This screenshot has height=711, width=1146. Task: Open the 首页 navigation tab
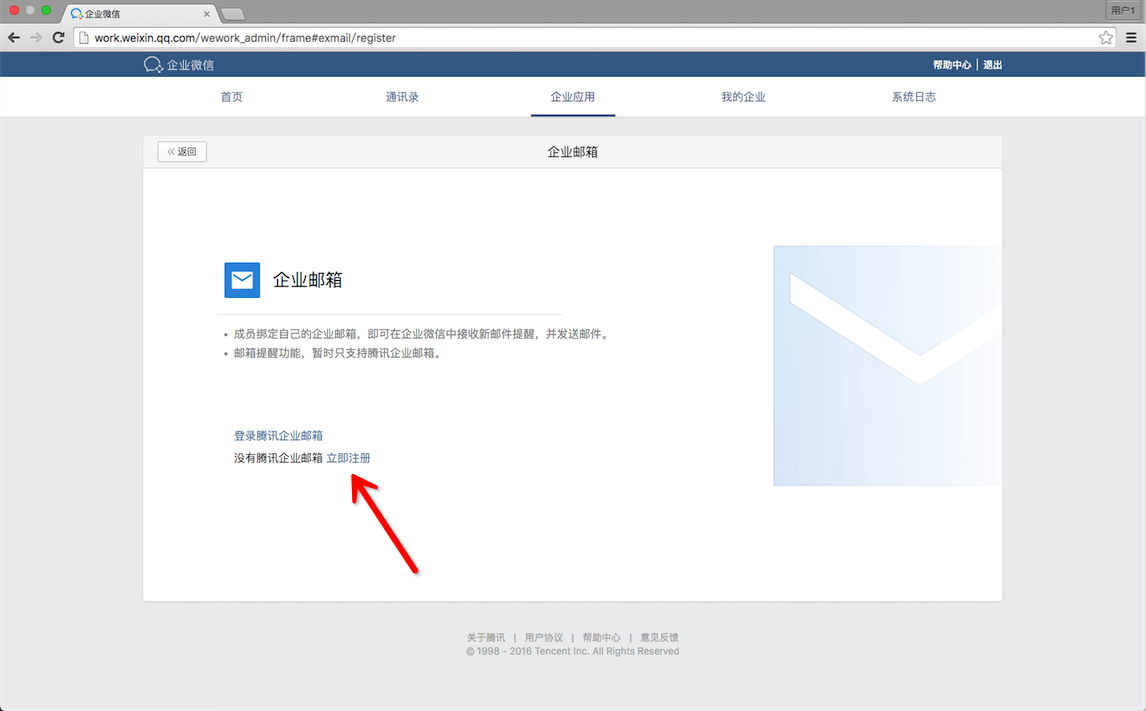[x=231, y=97]
